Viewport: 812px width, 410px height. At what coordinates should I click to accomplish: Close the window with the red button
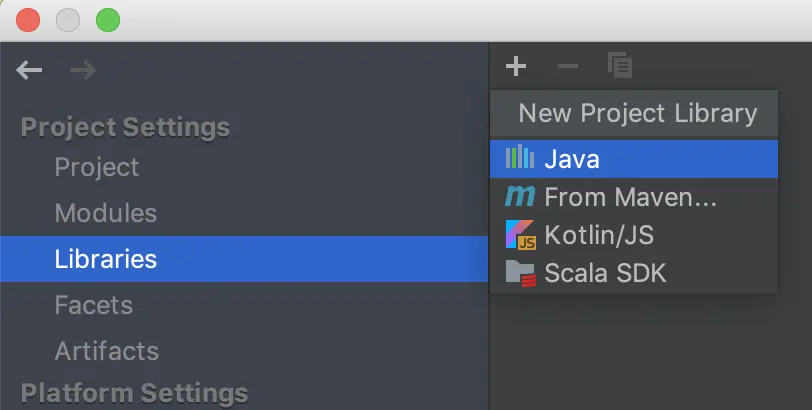(x=28, y=19)
